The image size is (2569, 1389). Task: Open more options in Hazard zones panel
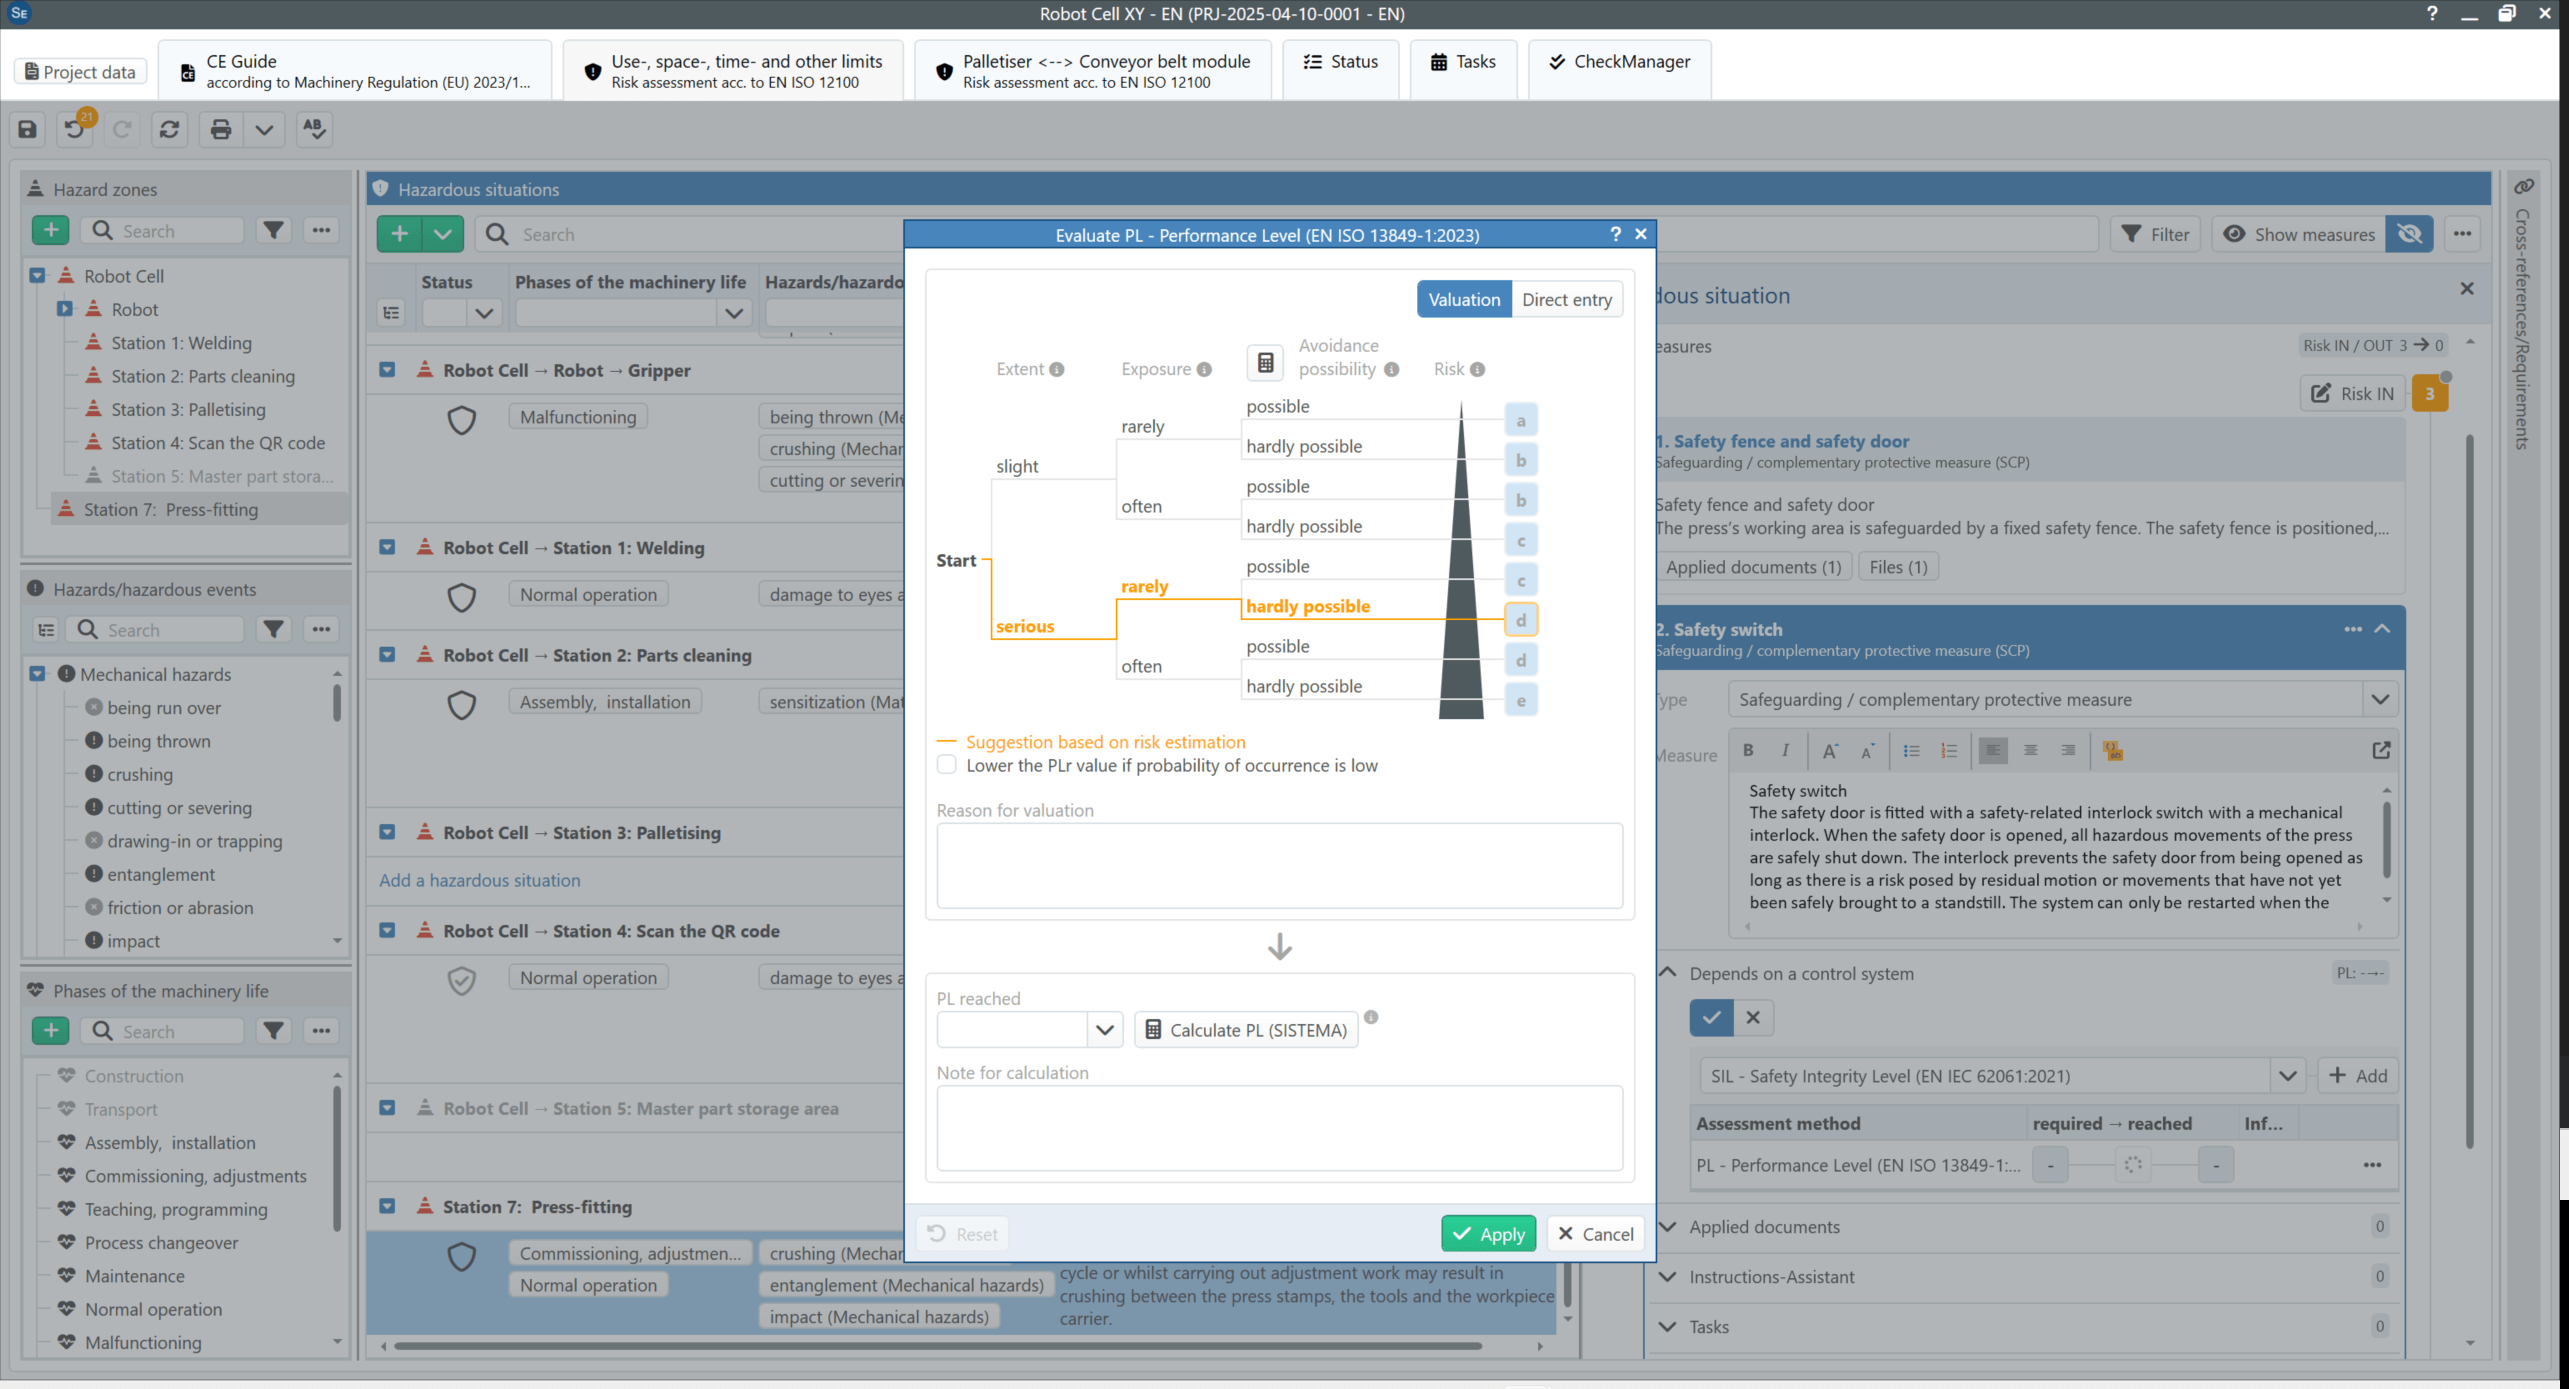tap(321, 230)
